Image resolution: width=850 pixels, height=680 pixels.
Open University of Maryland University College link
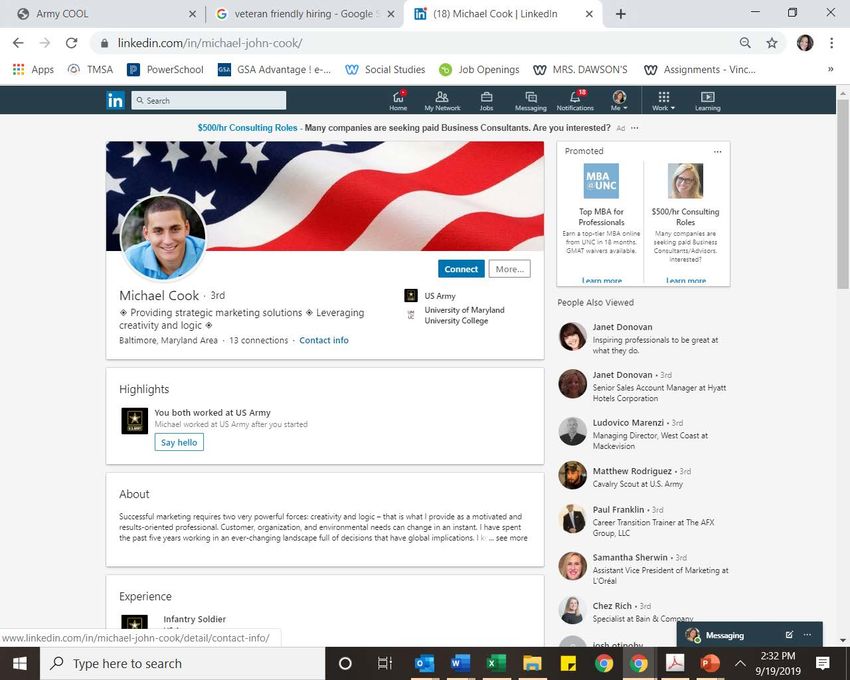(464, 315)
